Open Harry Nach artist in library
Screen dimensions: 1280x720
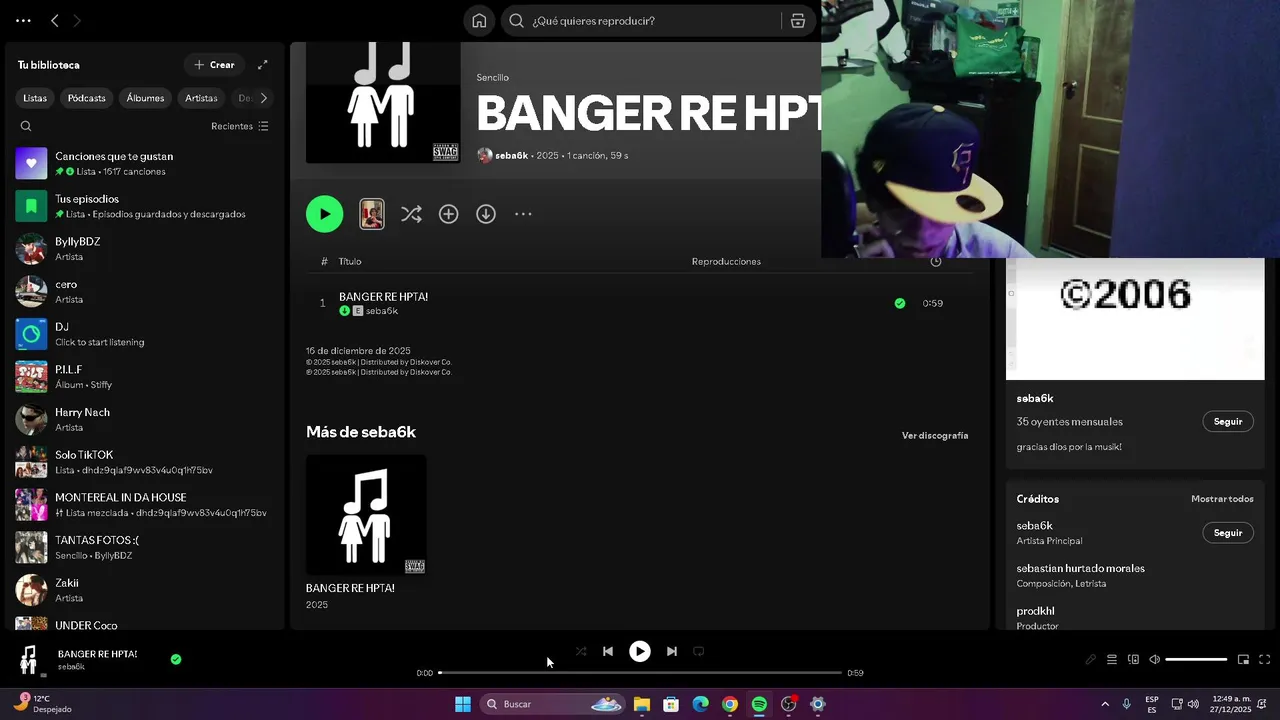143,419
